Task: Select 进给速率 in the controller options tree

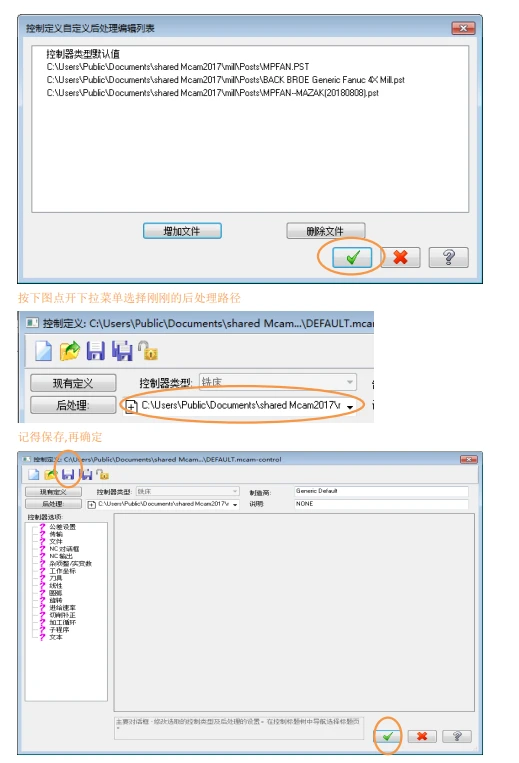Action: click(62, 608)
